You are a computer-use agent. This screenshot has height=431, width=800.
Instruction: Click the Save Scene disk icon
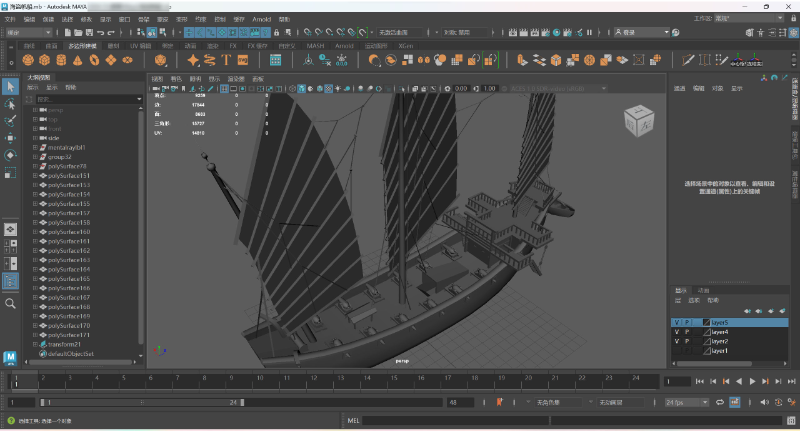(89, 32)
